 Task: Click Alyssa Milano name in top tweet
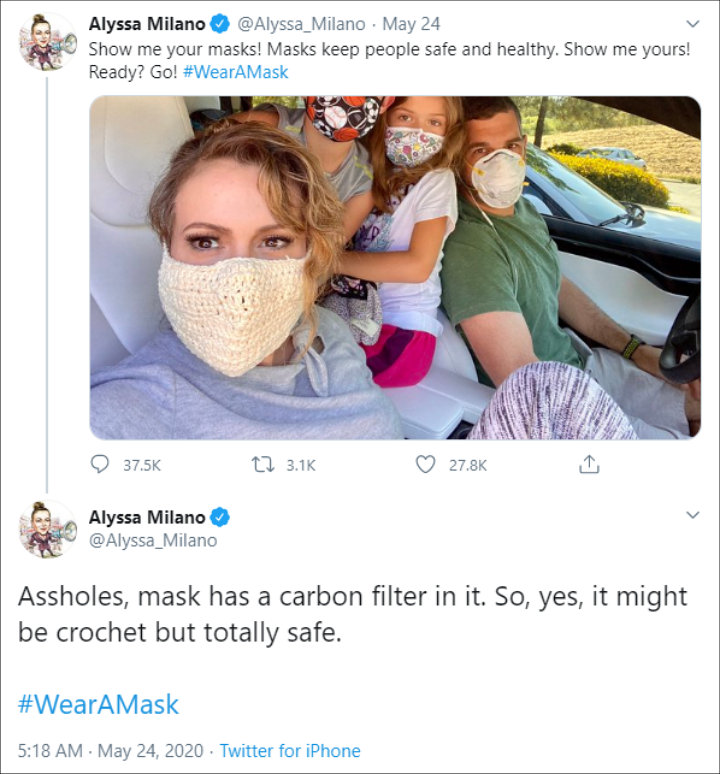coord(147,23)
